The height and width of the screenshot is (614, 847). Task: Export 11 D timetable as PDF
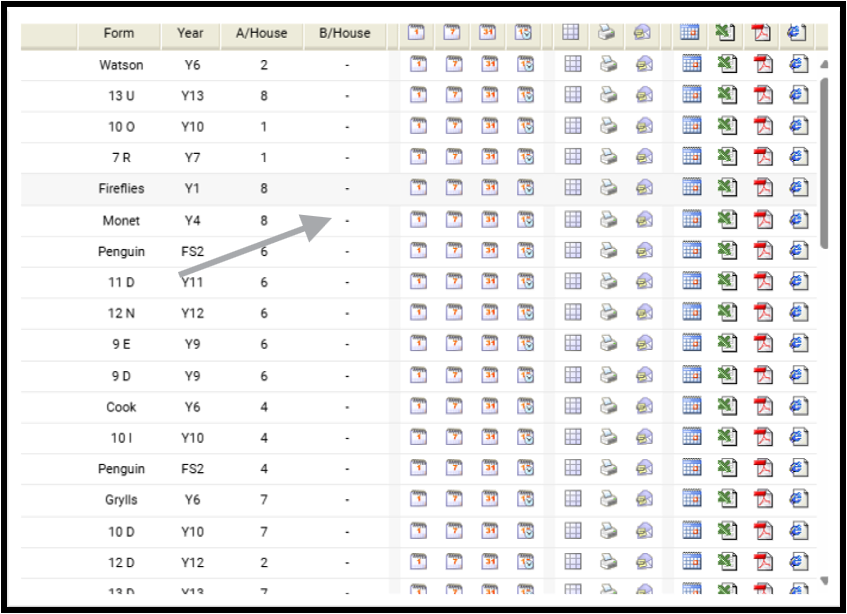coord(763,282)
